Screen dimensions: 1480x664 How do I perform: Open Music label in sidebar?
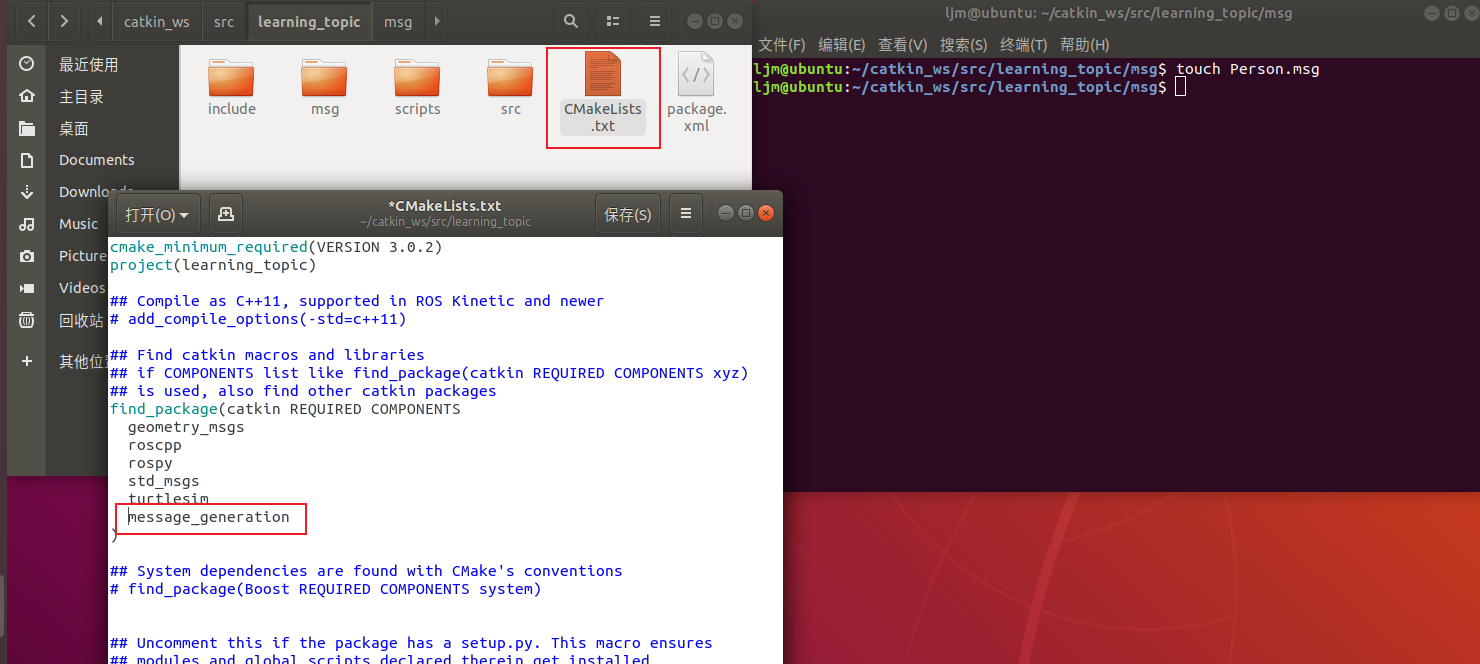78,224
